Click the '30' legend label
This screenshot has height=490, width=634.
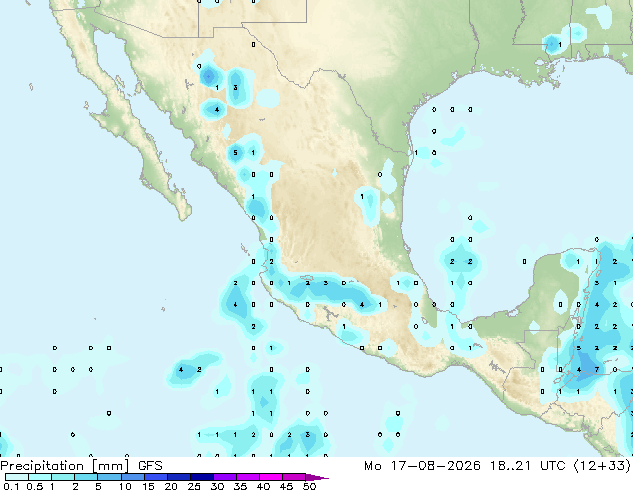click(217, 486)
